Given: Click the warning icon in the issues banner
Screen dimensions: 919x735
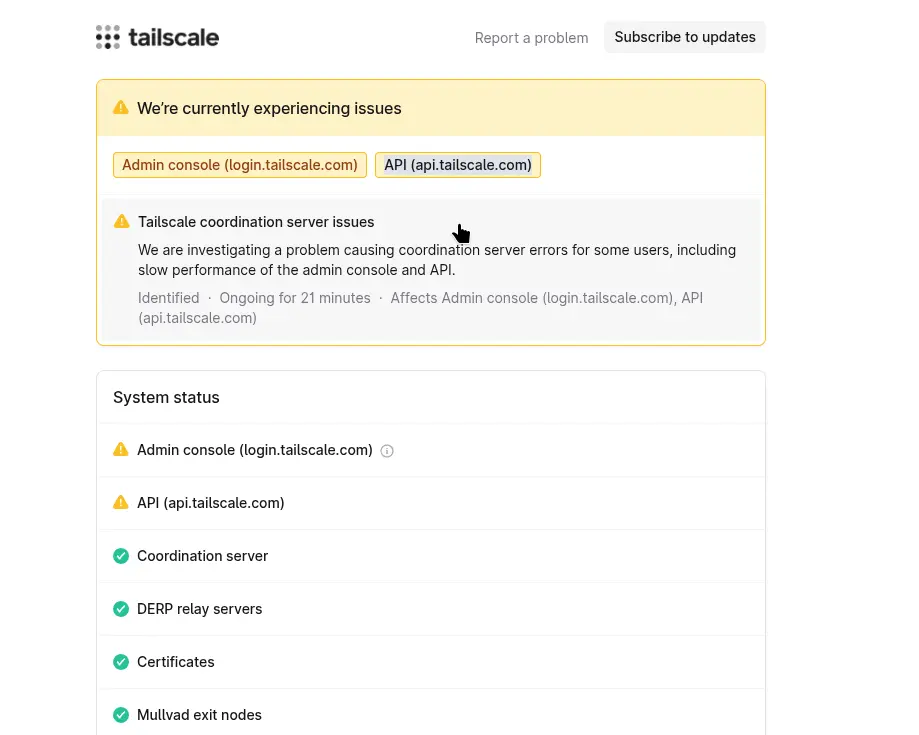Looking at the screenshot, I should pos(121,107).
